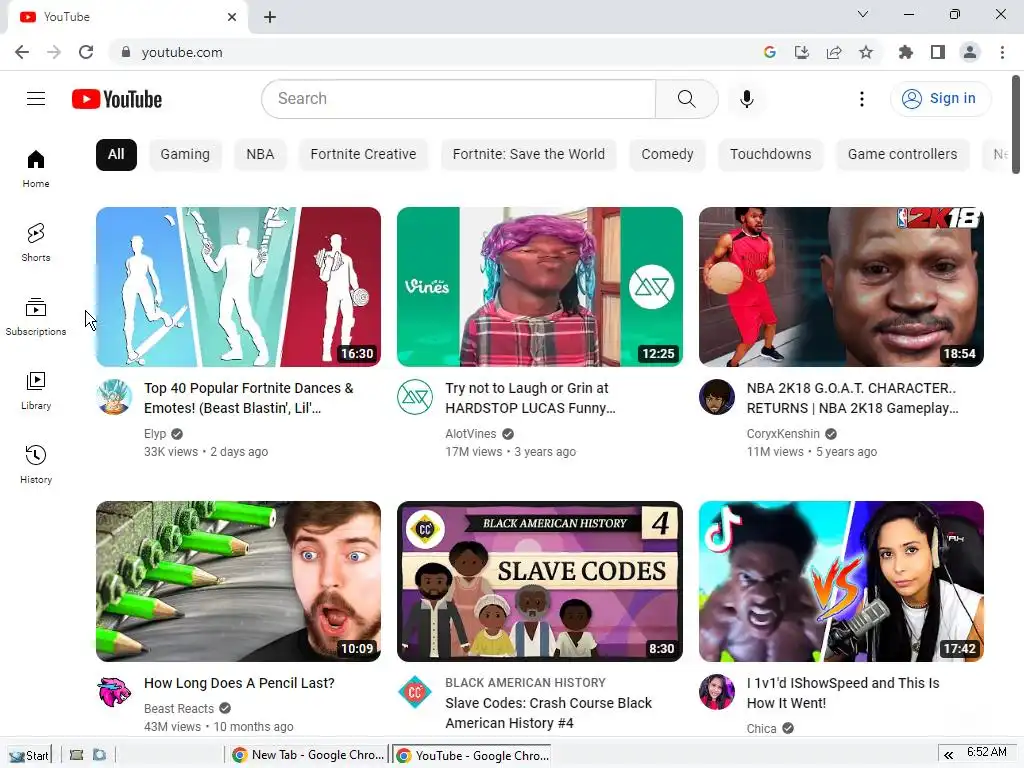This screenshot has width=1024, height=768.
Task: Open the YouTube hamburger guide menu
Action: coord(36,99)
